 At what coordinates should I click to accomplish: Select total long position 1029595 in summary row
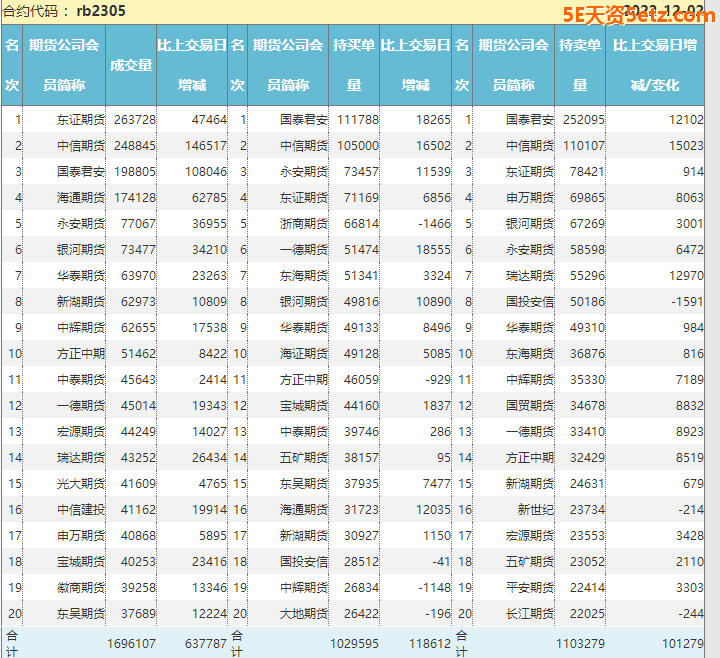(354, 644)
